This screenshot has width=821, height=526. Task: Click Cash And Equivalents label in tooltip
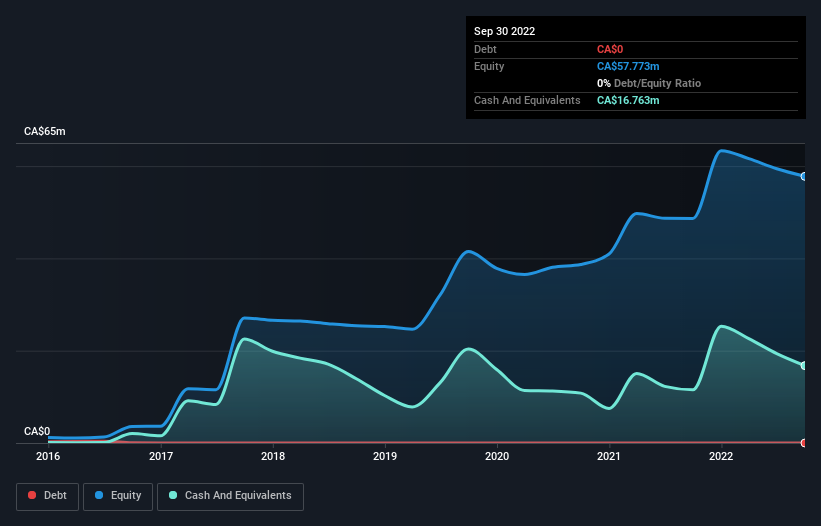pos(527,100)
